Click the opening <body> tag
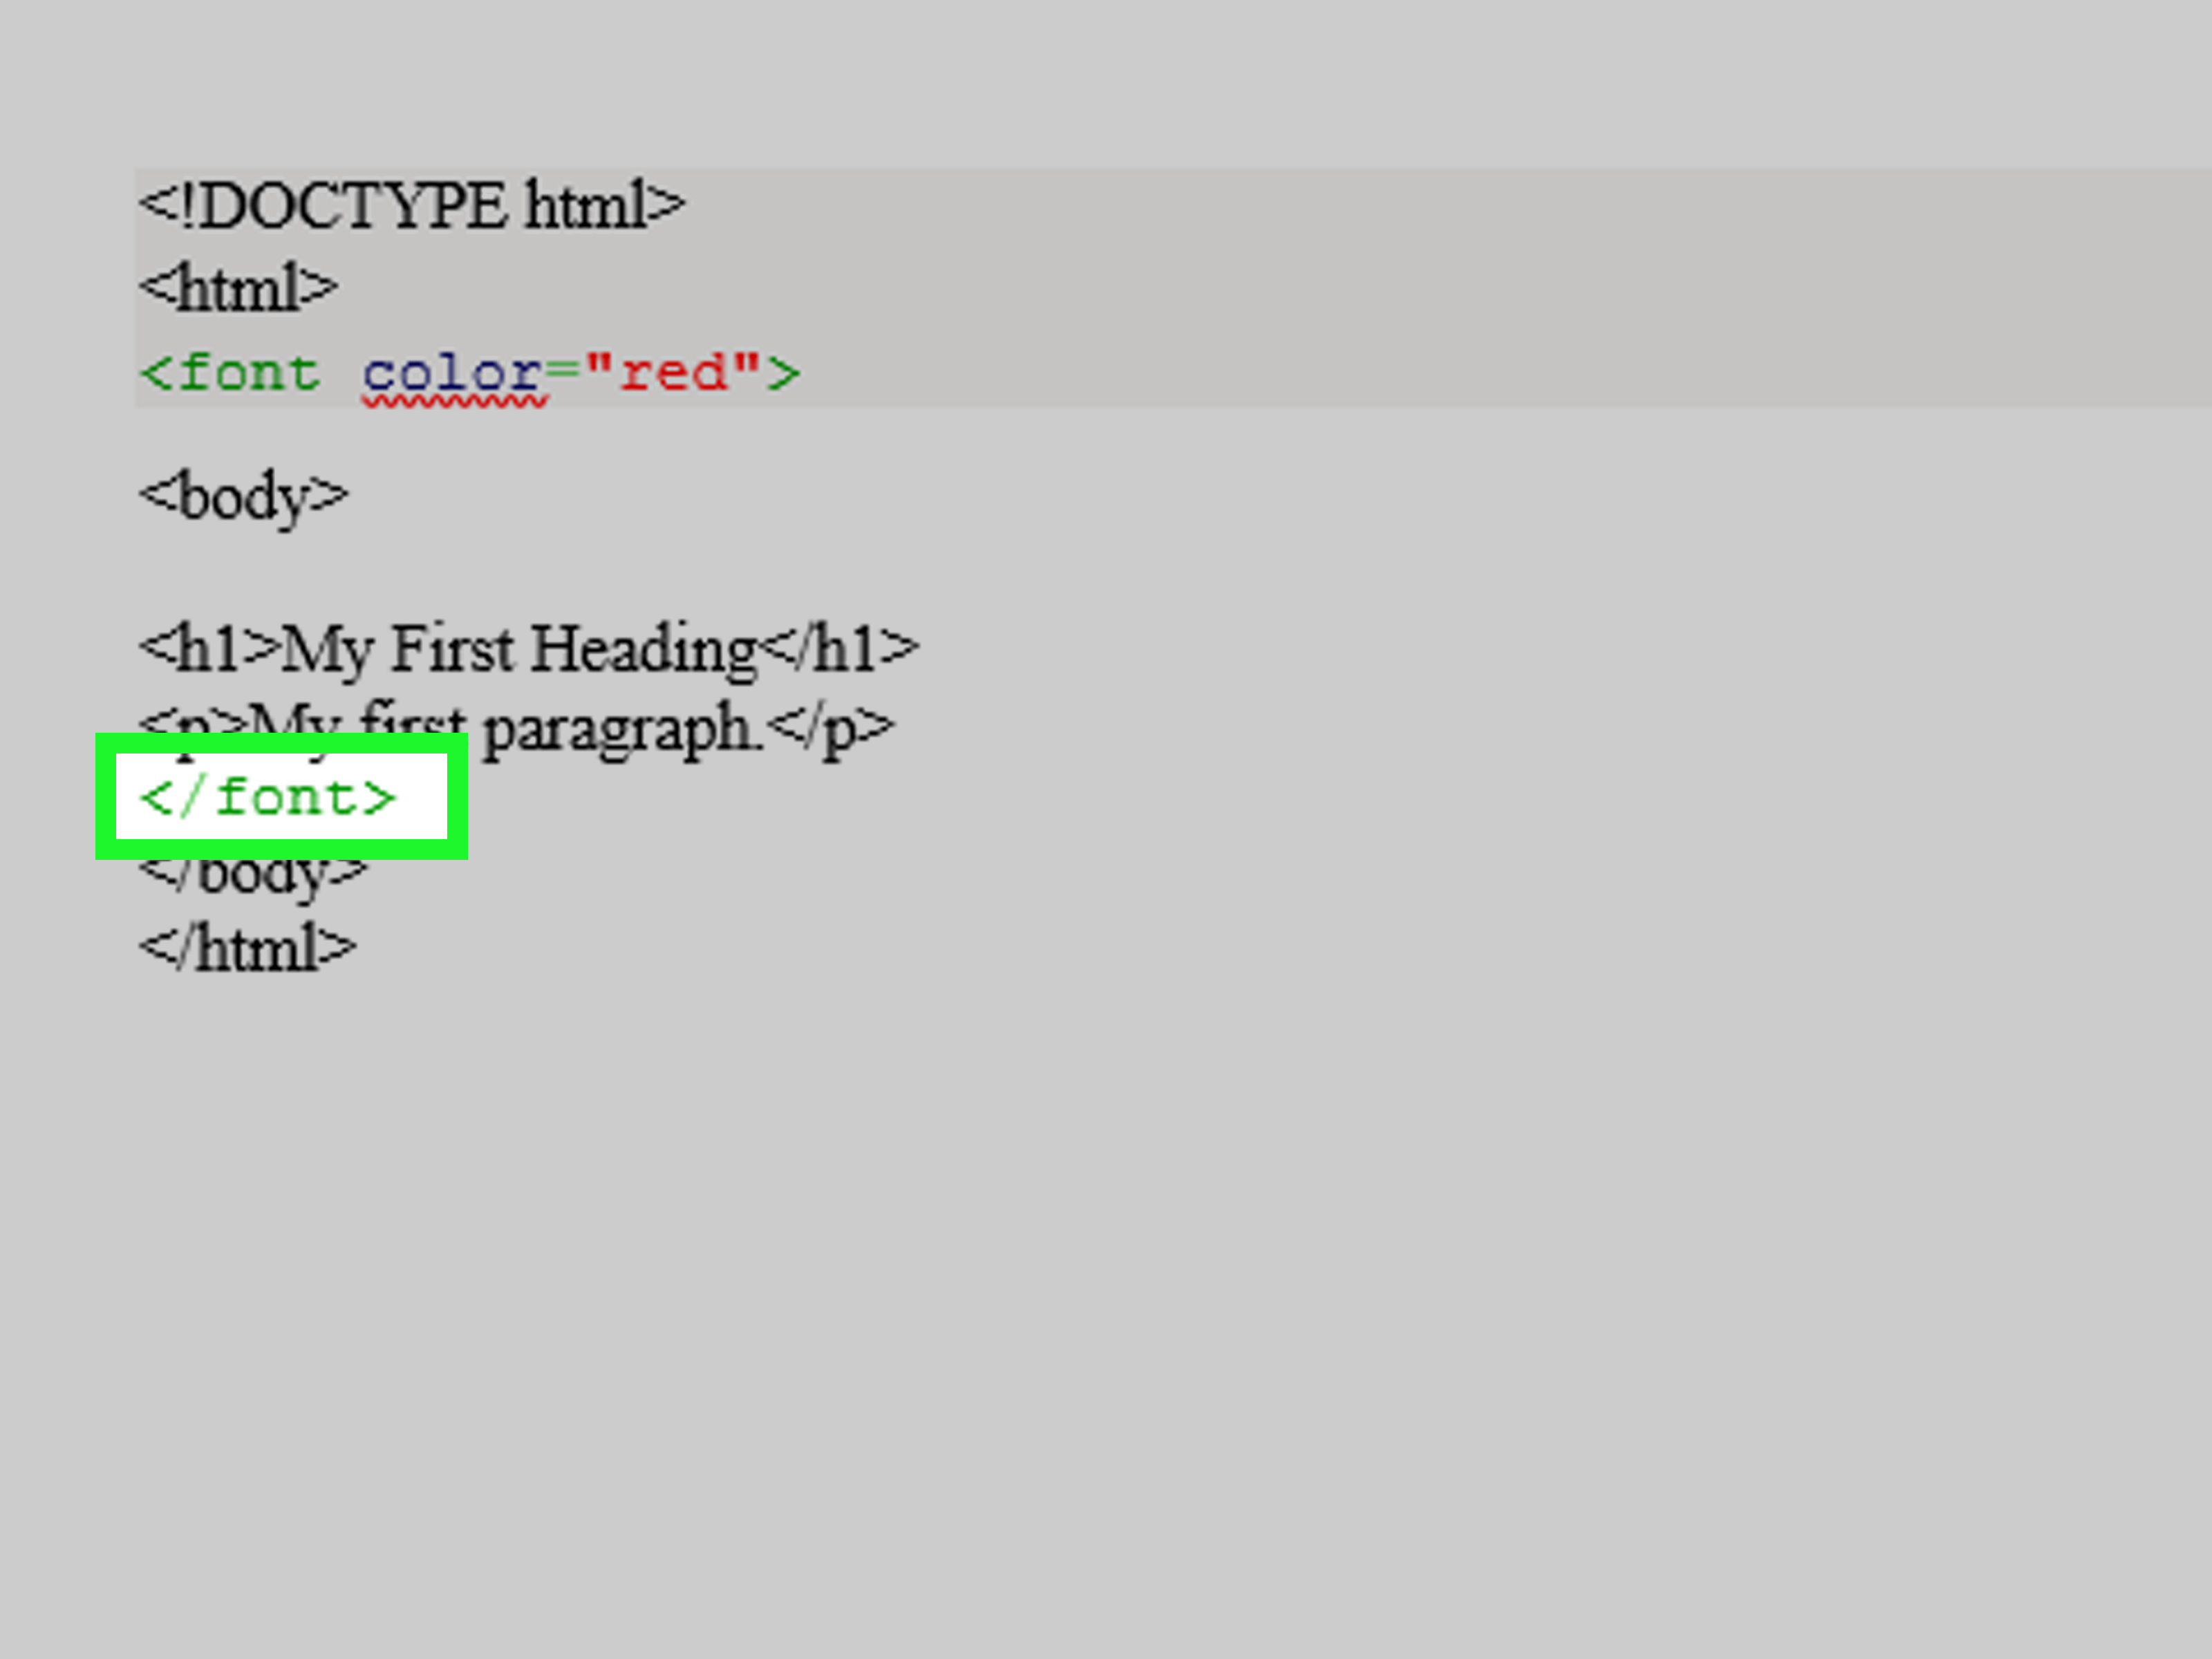2212x1659 pixels. pyautogui.click(x=243, y=497)
